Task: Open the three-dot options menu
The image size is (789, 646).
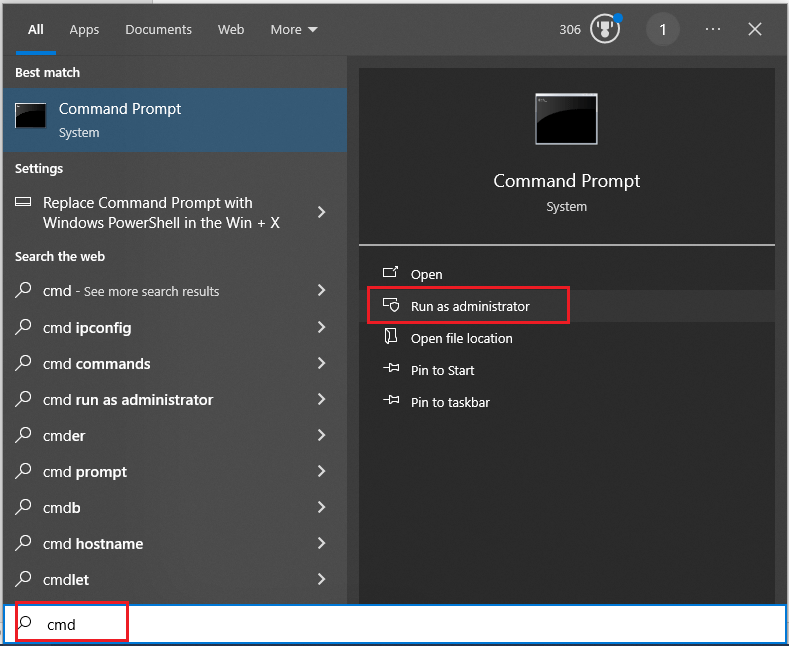Action: click(712, 30)
